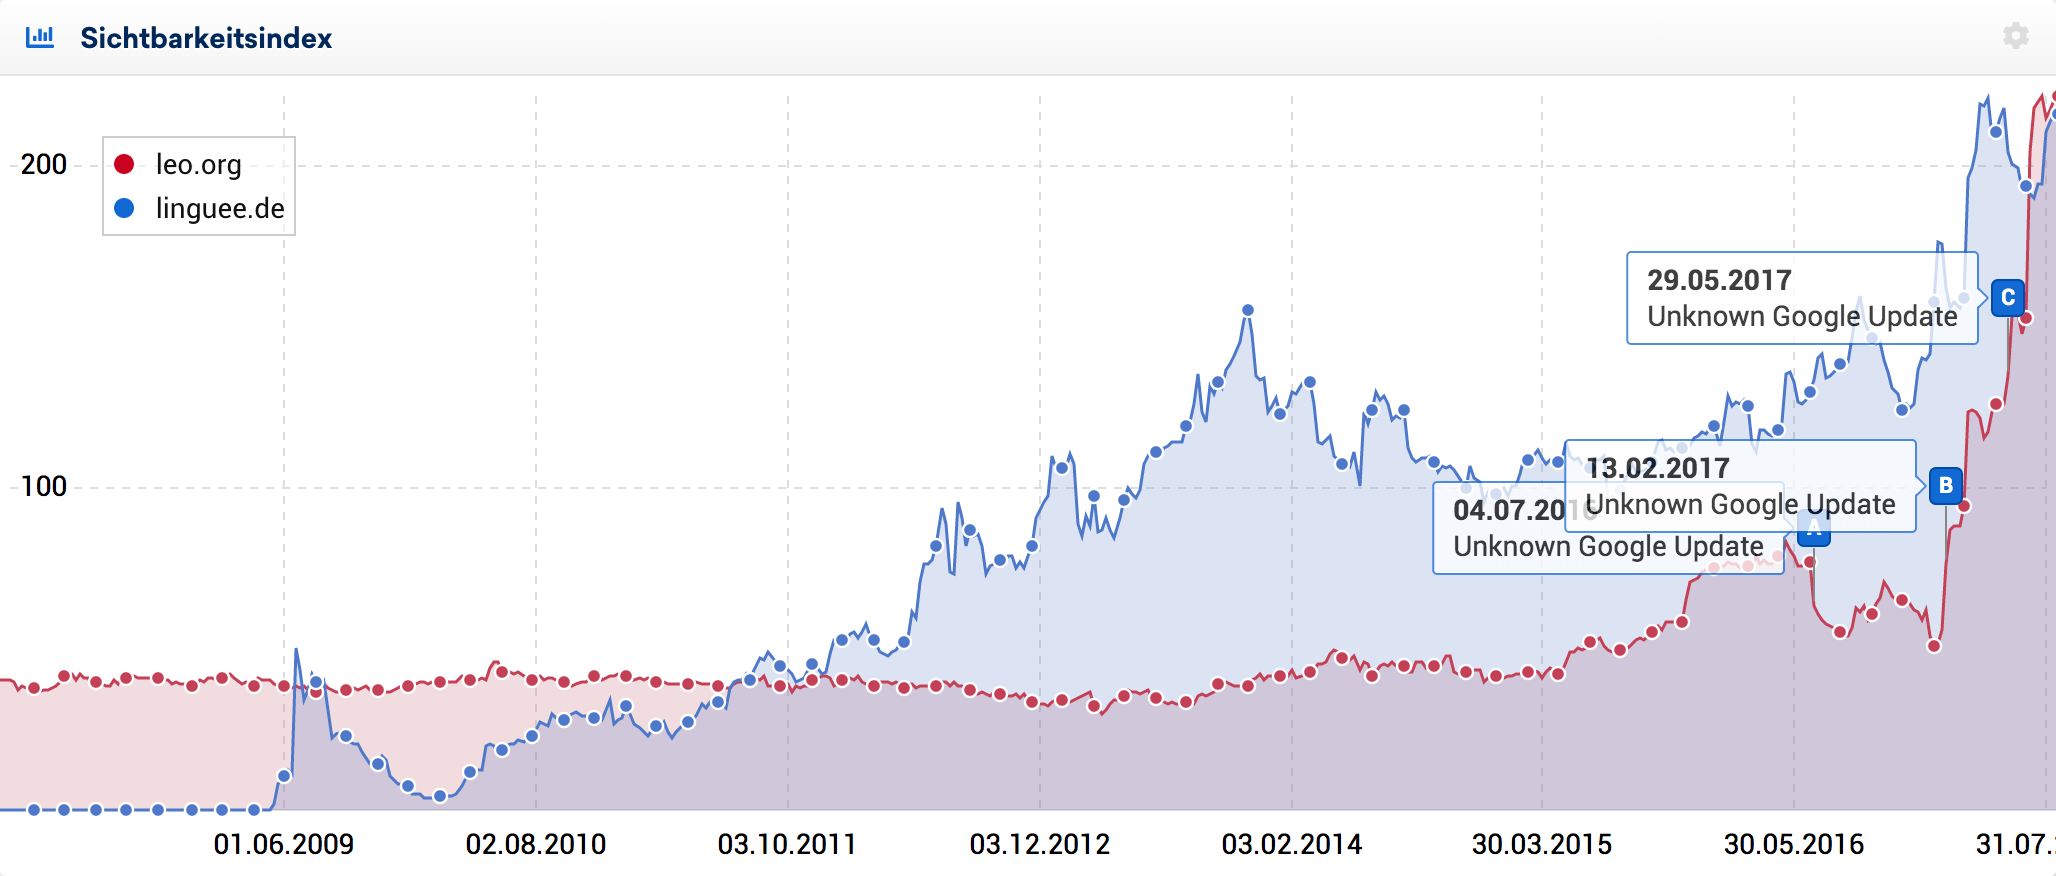Select event marker C on the chart

point(2007,298)
